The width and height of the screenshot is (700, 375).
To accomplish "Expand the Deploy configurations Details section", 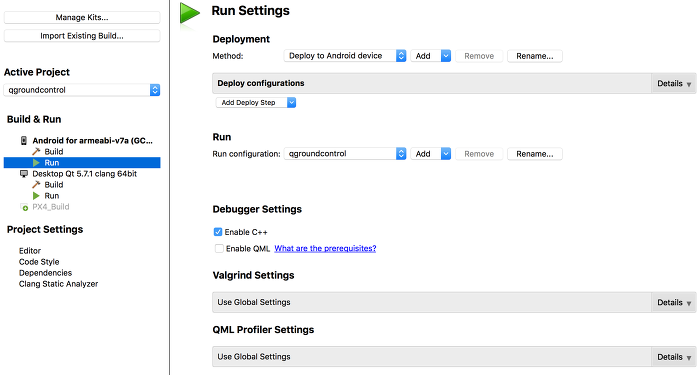I will point(674,83).
